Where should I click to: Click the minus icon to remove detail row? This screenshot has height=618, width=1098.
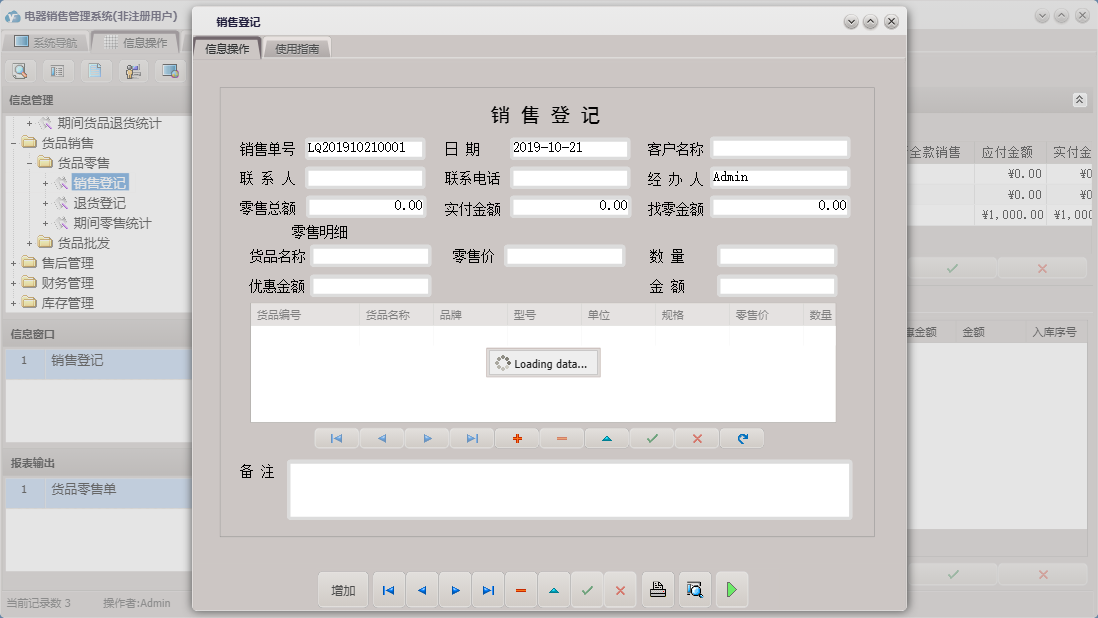(561, 438)
